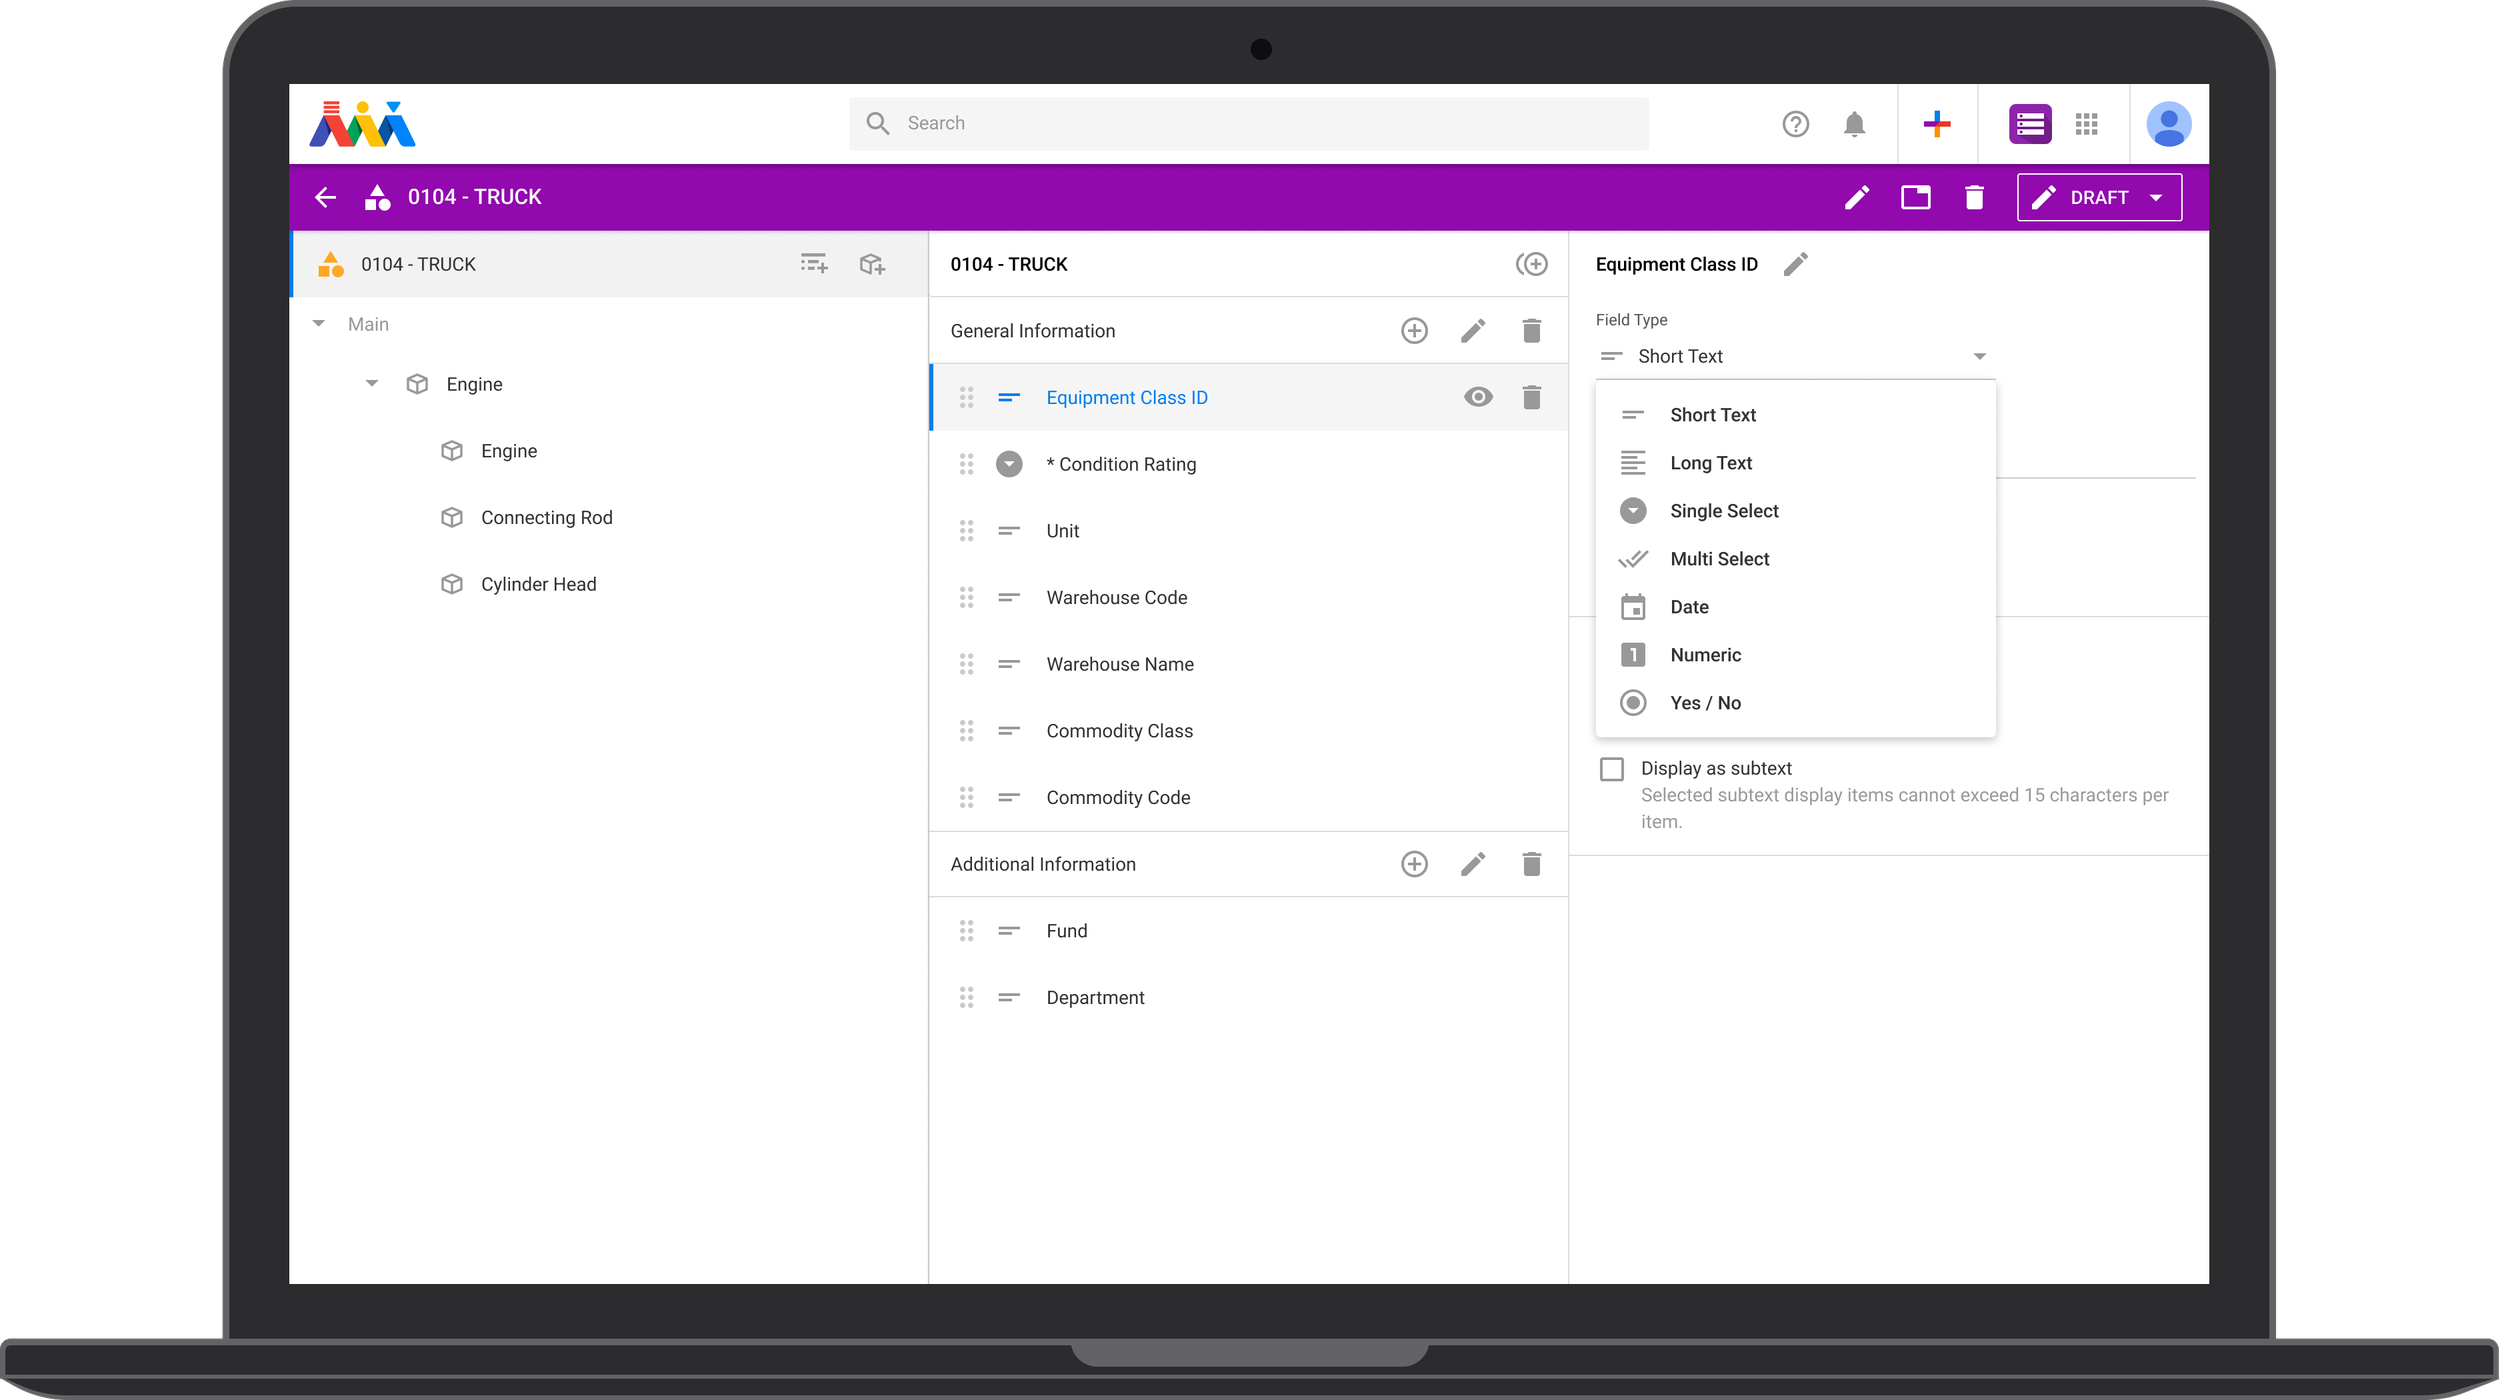Open the help question mark icon
The width and height of the screenshot is (2500, 1400).
pyautogui.click(x=1795, y=124)
